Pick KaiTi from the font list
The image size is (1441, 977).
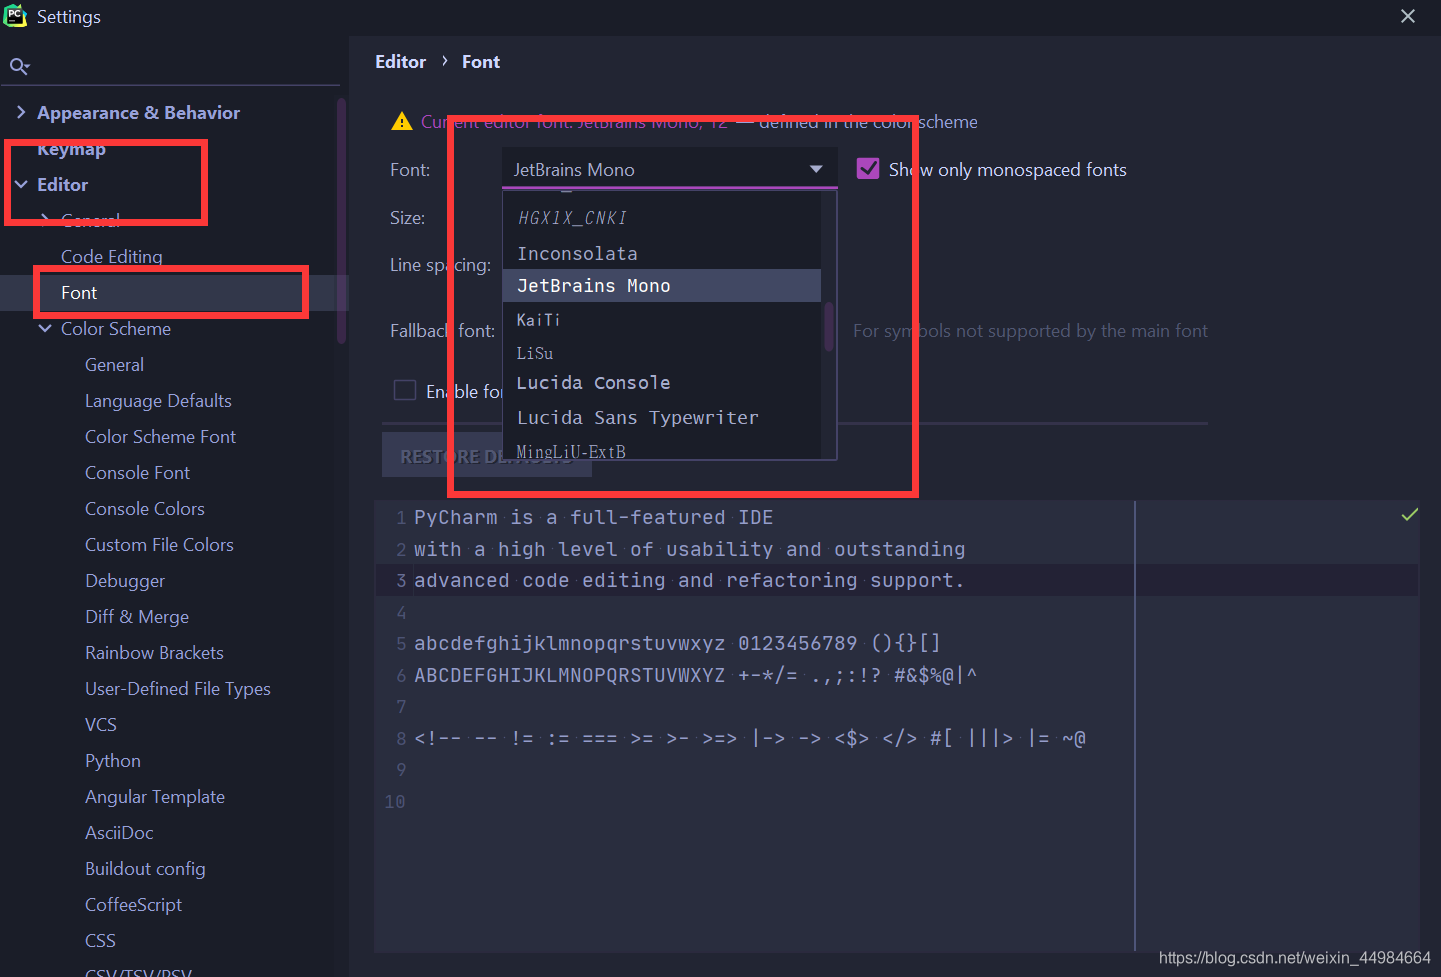pyautogui.click(x=661, y=319)
